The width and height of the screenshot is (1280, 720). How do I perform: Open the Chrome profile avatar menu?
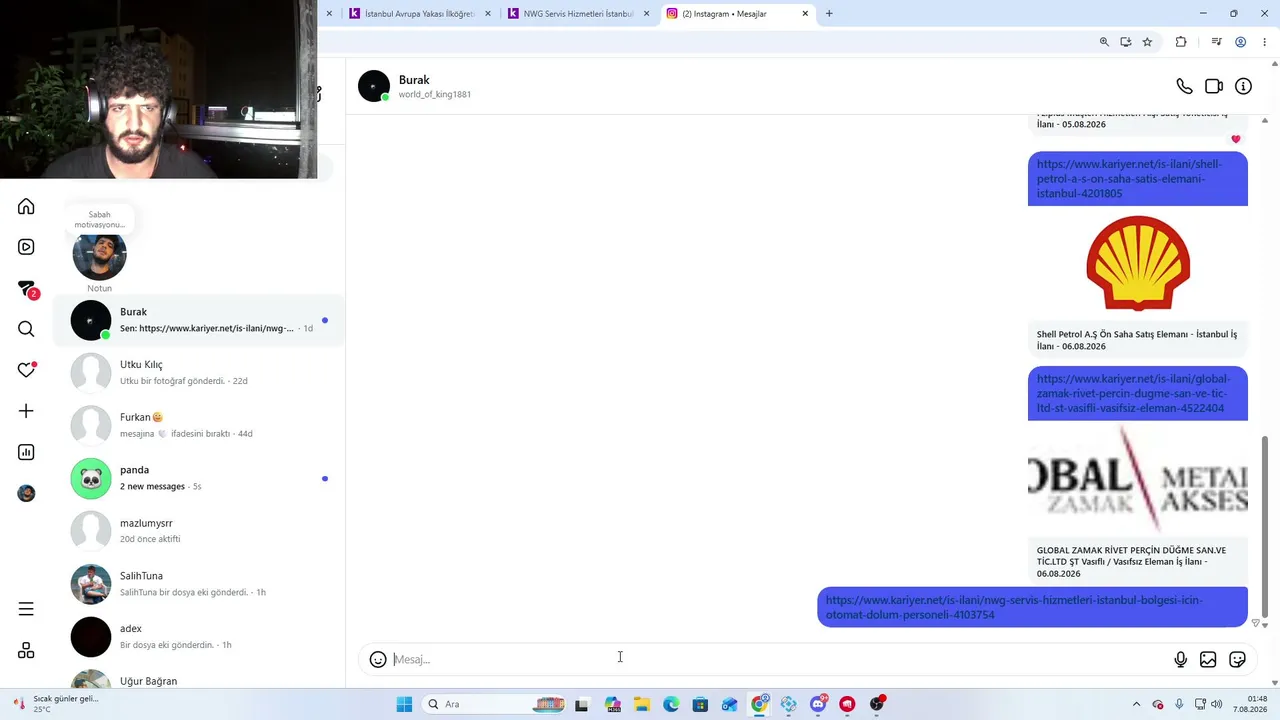[x=1240, y=42]
